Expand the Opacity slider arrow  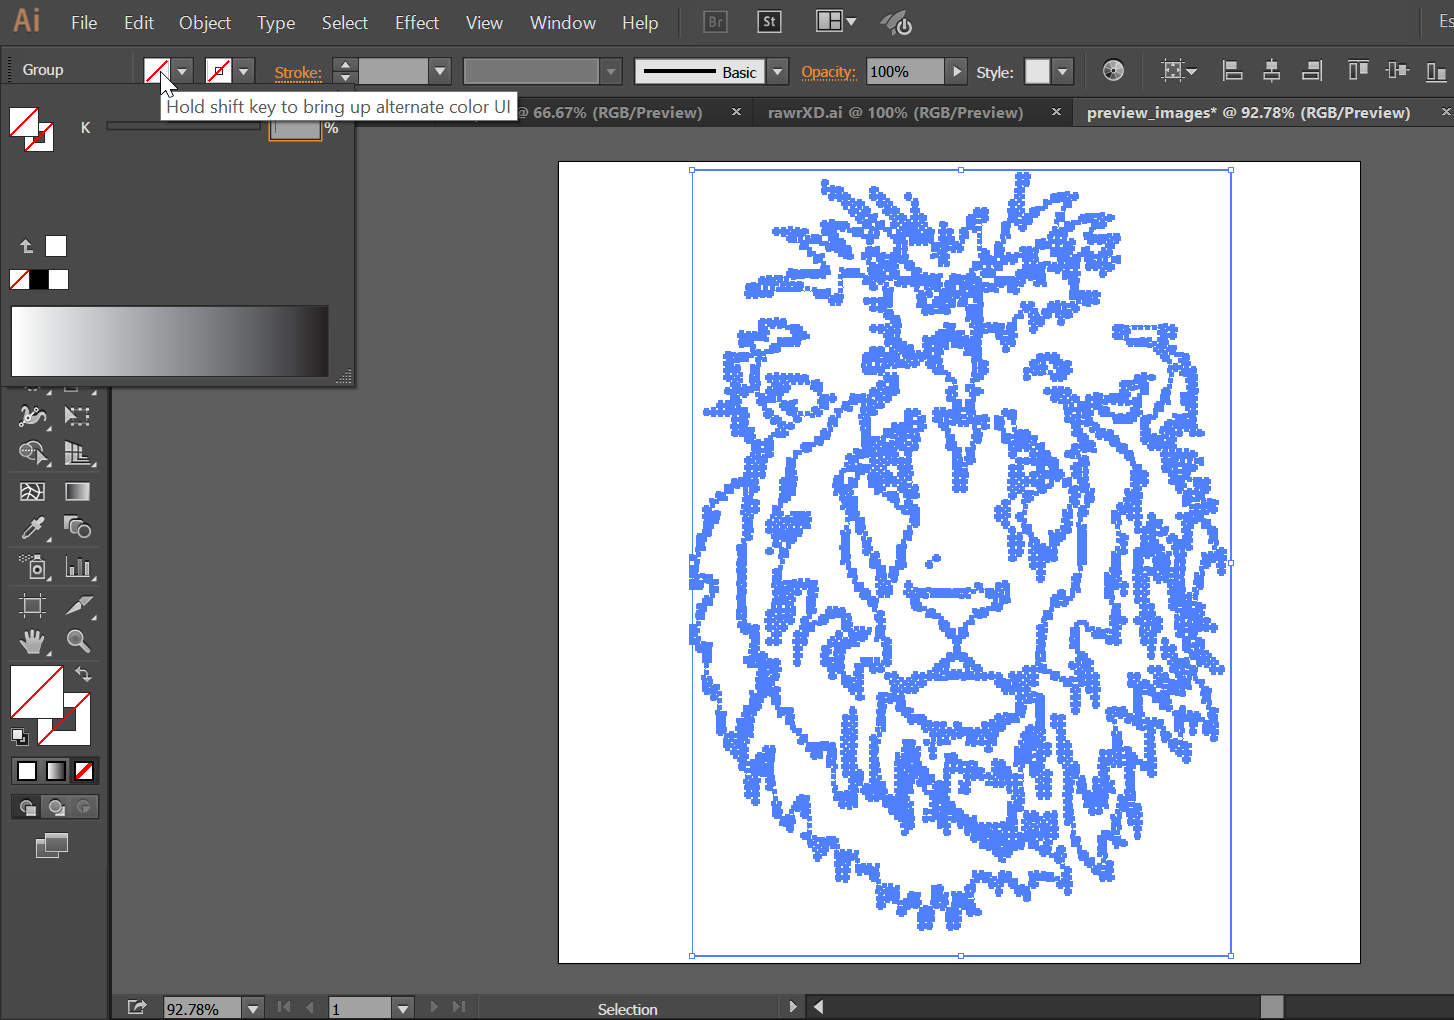(x=957, y=71)
